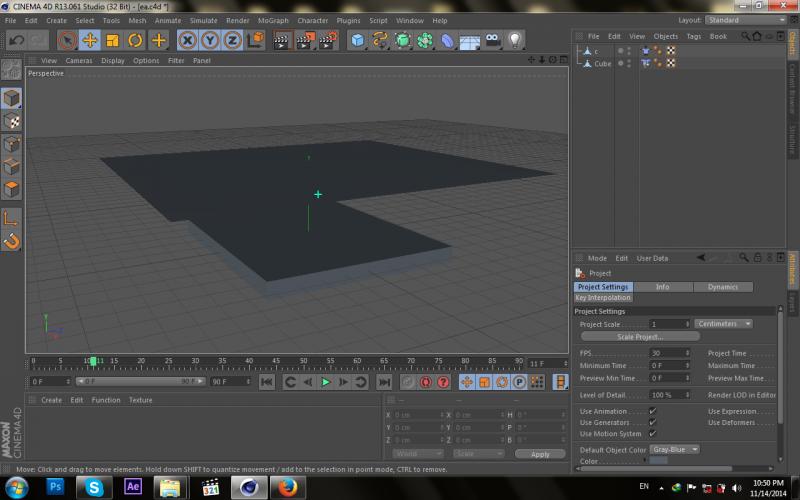Viewport: 800px width, 500px height.
Task: Click the Add Cube primitive icon
Action: coord(357,41)
